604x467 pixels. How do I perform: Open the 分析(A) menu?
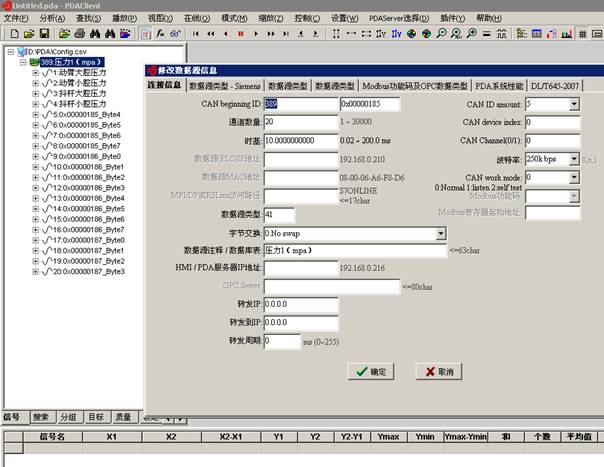52,18
